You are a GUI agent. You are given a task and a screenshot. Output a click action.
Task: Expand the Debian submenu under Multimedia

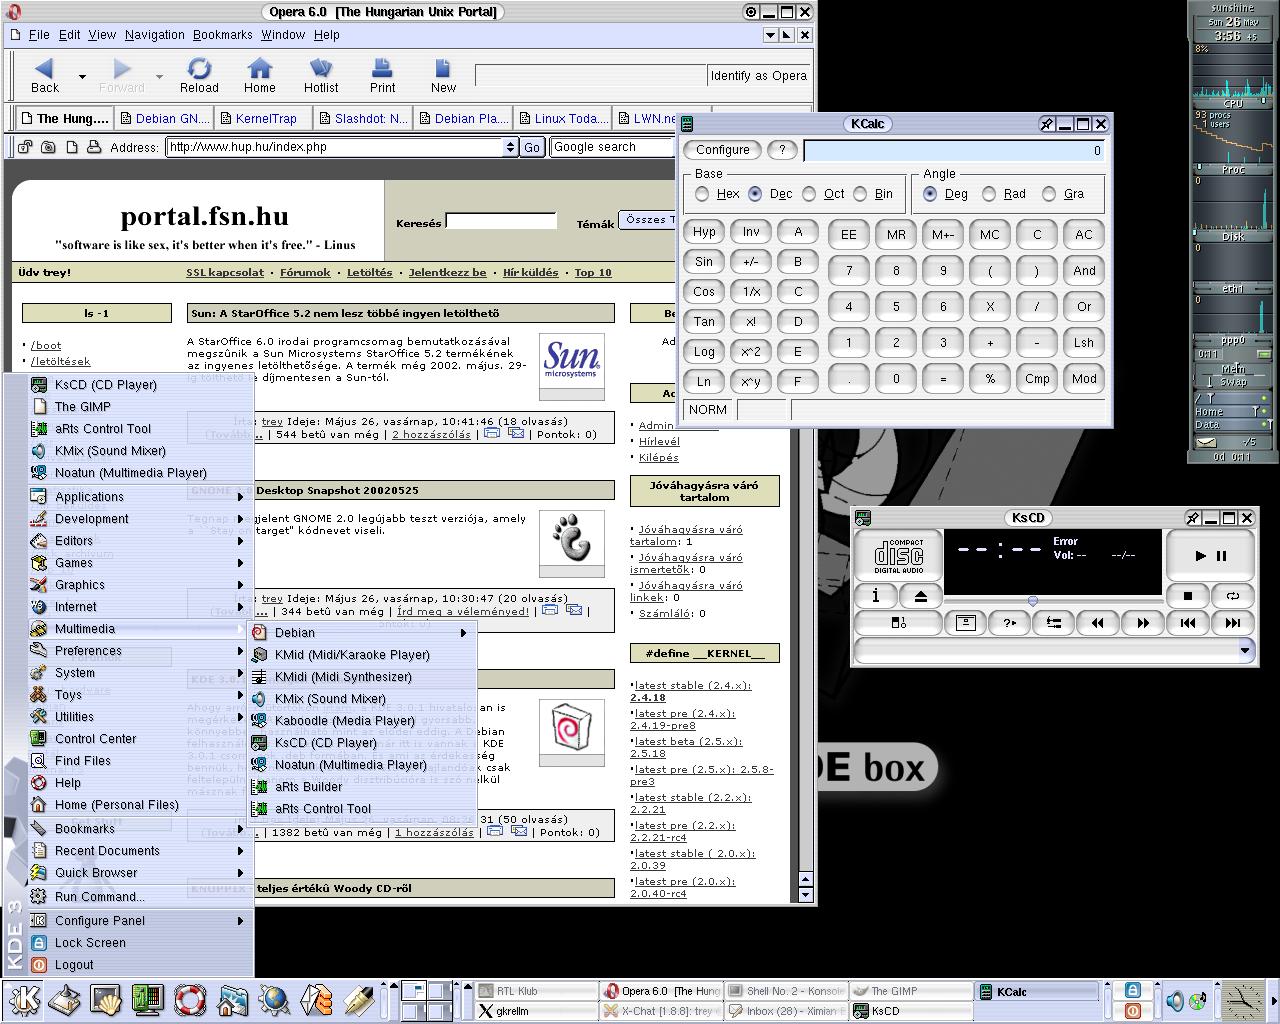pos(361,633)
